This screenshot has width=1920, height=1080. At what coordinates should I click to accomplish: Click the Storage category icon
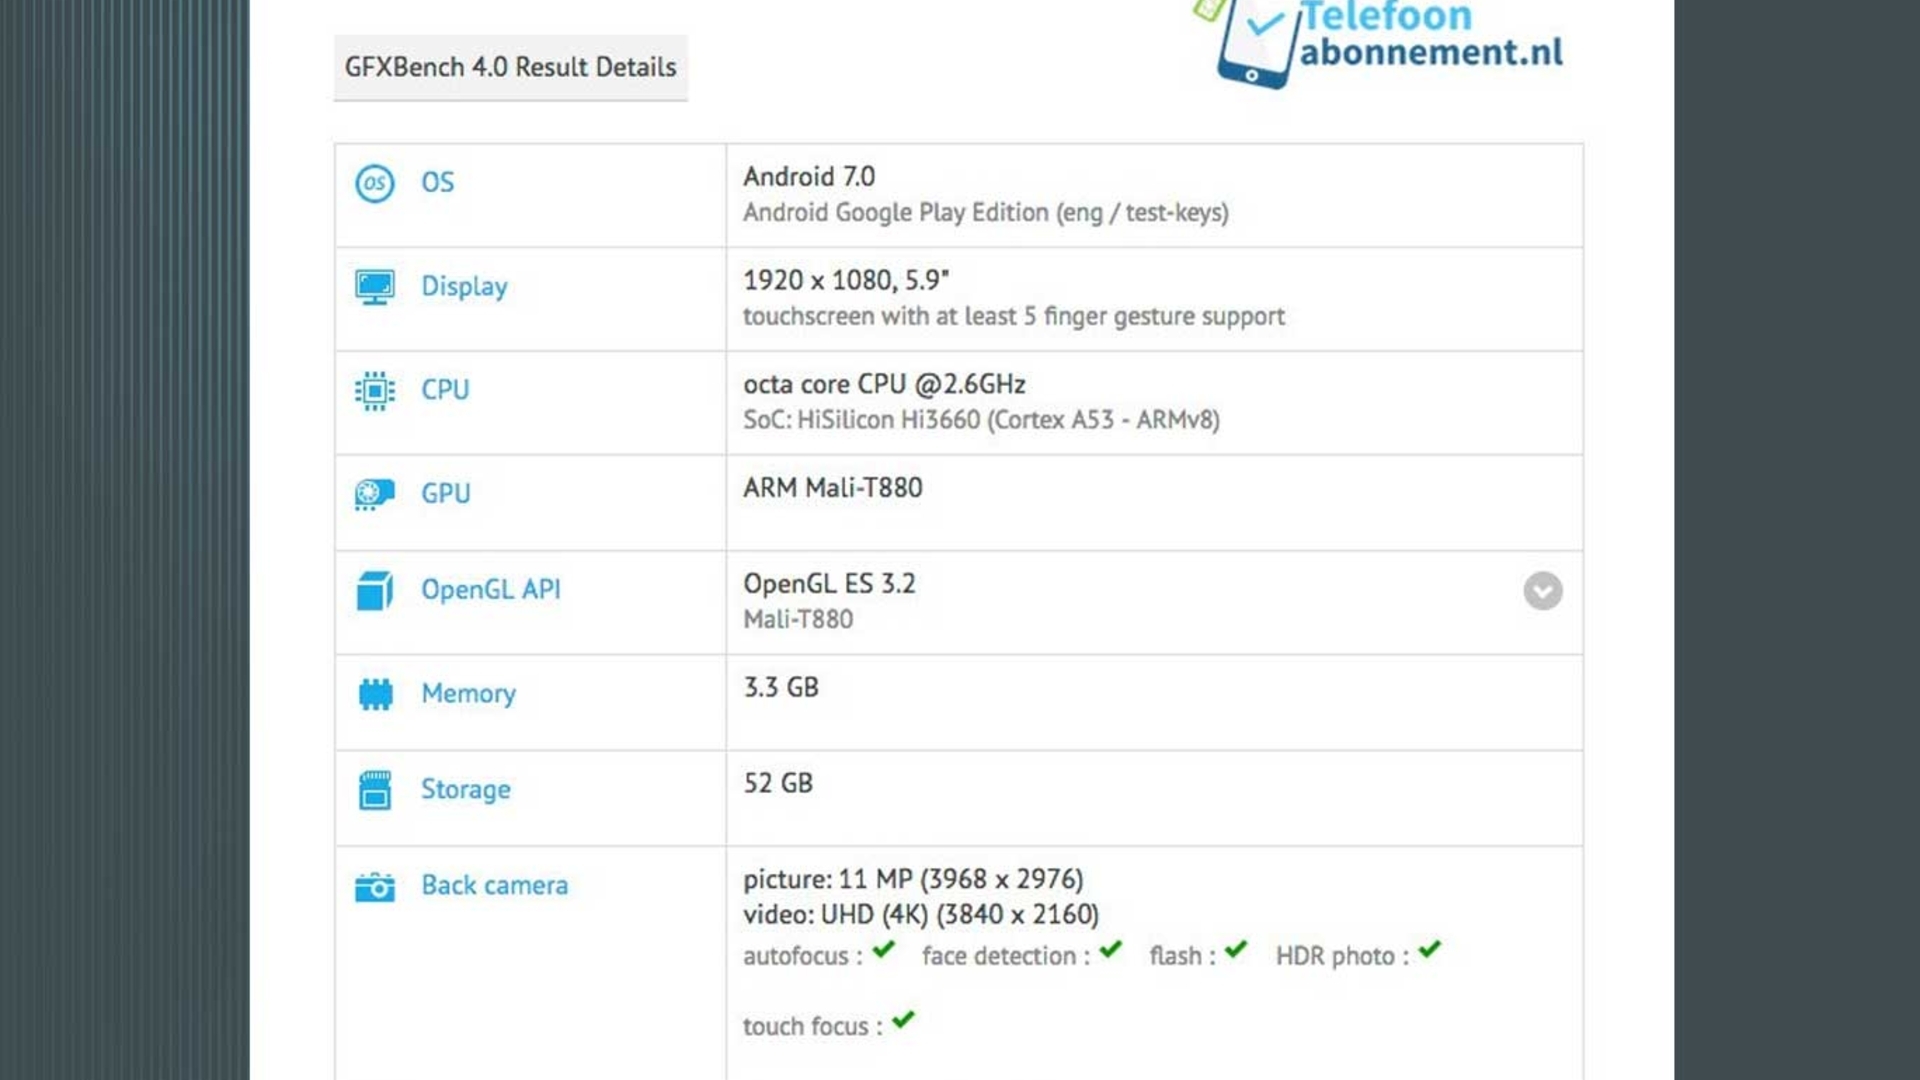(x=375, y=787)
